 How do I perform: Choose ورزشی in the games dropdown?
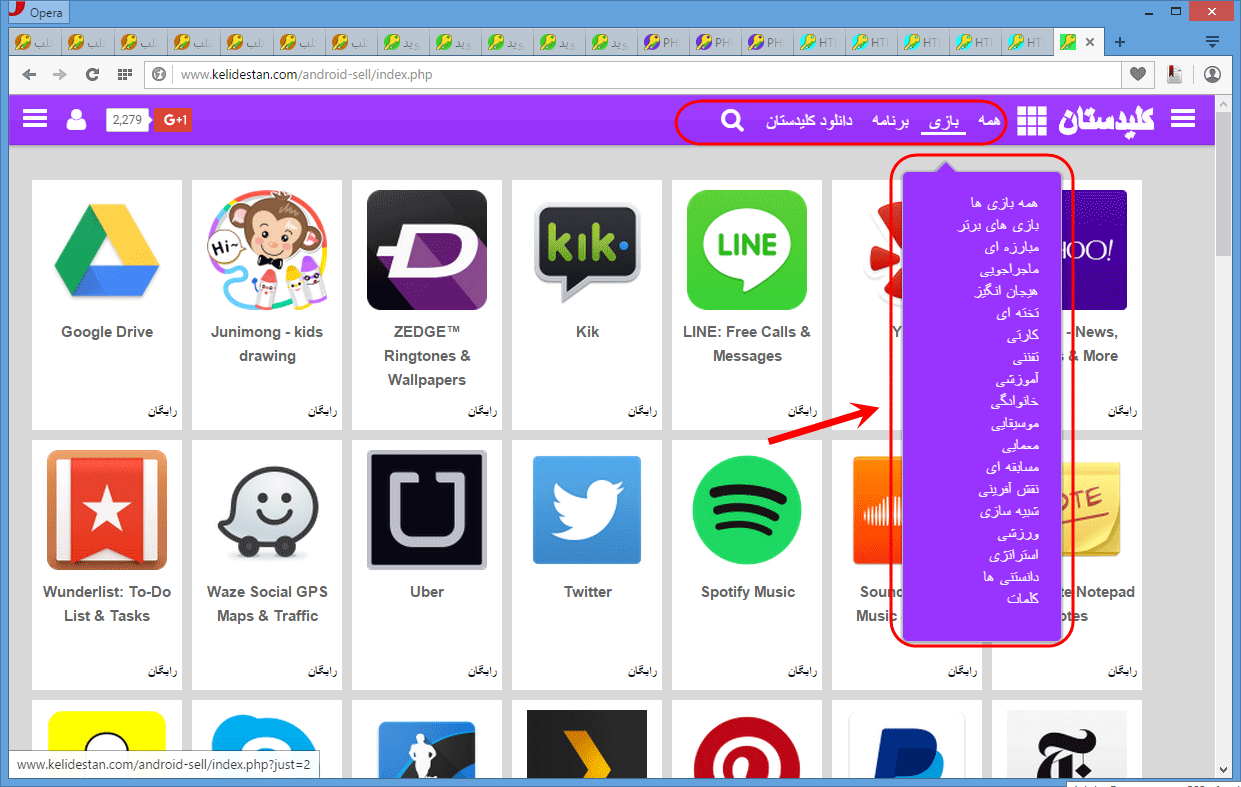point(1018,534)
